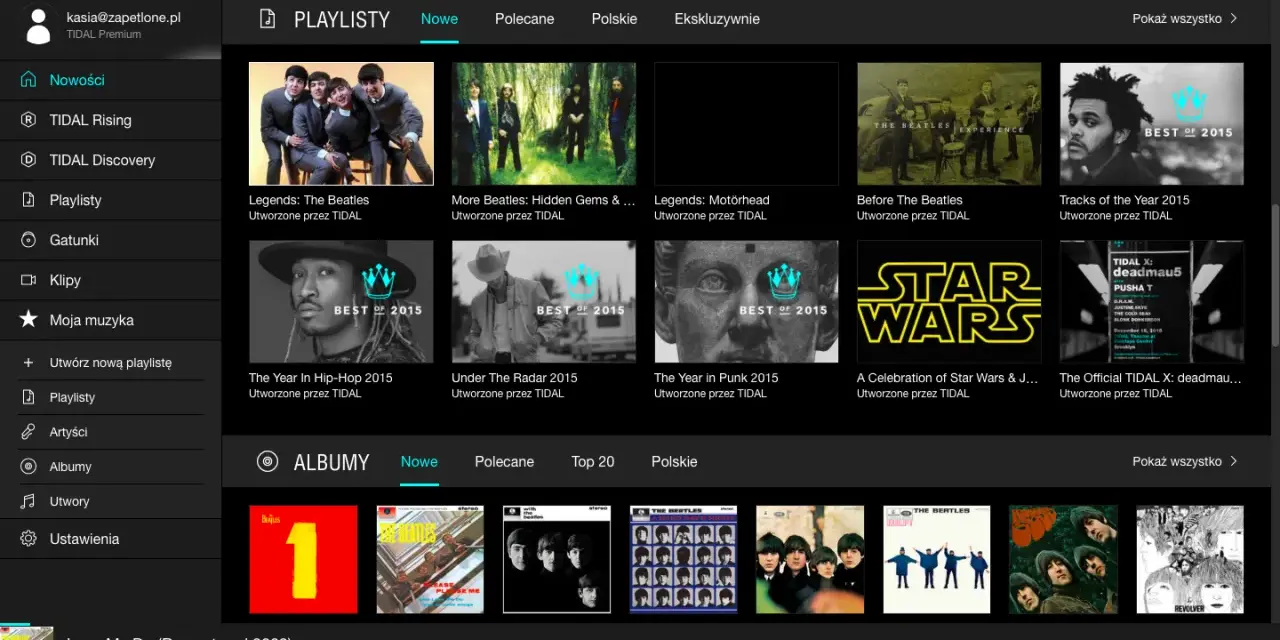Viewport: 1280px width, 640px height.
Task: Click the TIDAL Rising hexagon icon
Action: click(29, 120)
